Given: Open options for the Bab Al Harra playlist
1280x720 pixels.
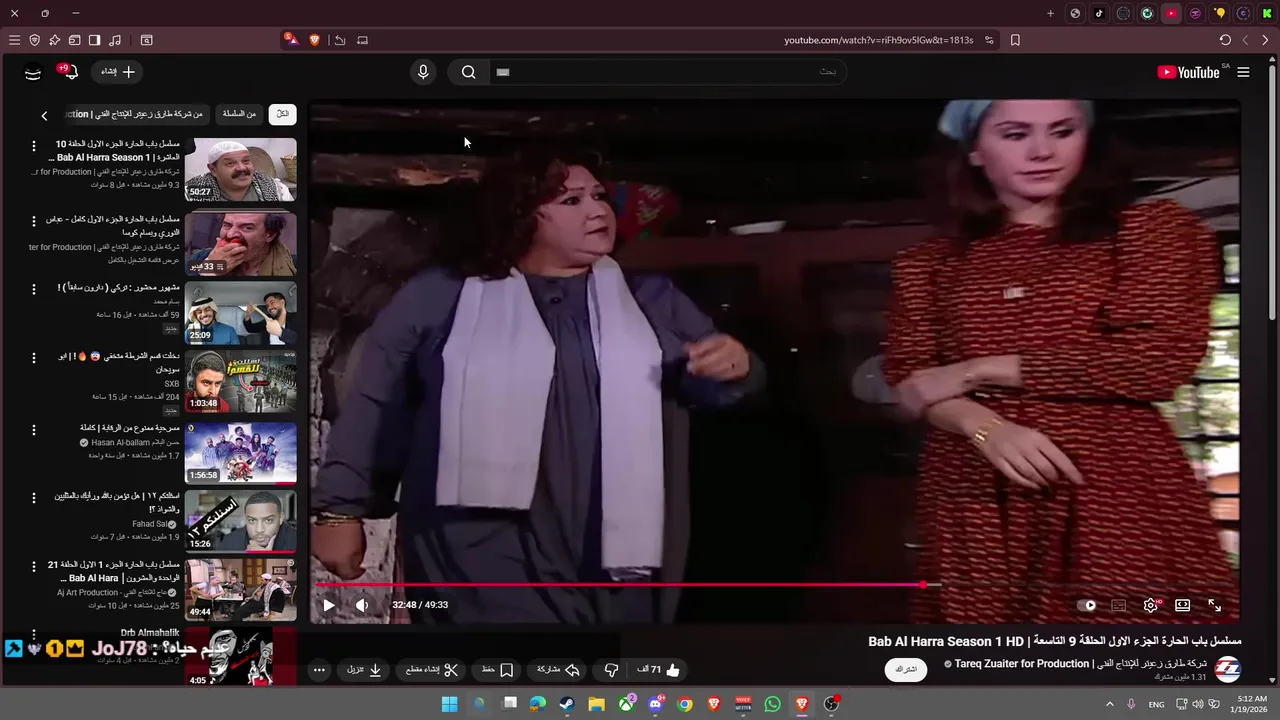Looking at the screenshot, I should 33,221.
